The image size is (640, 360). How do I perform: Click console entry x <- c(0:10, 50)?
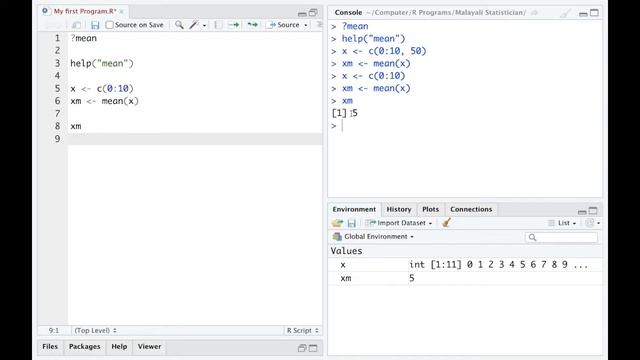(384, 51)
